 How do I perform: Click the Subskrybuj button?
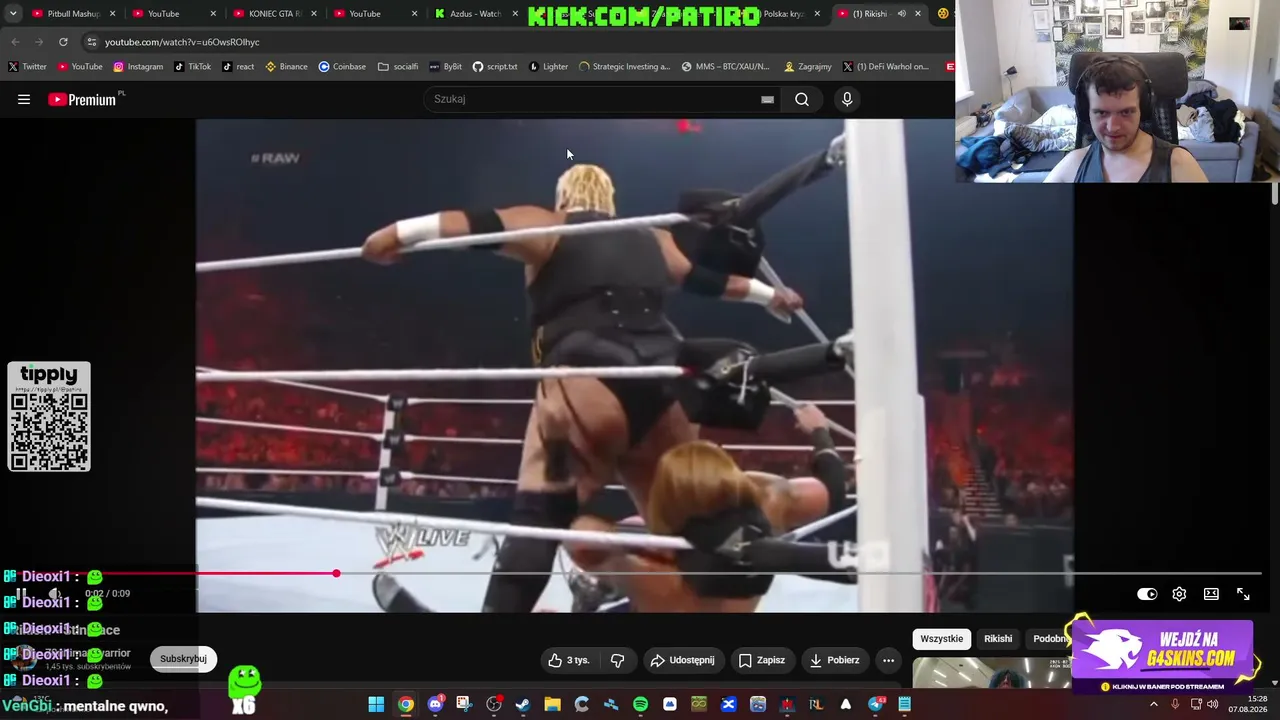coord(183,659)
